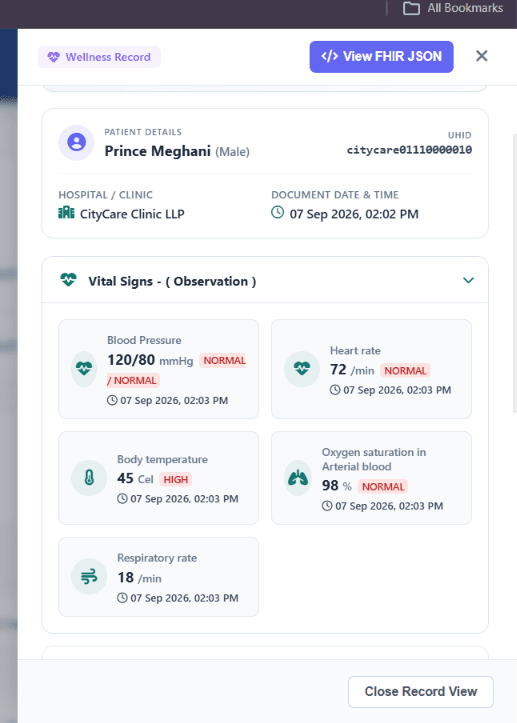Click the patient avatar icon
This screenshot has width=517, height=723.
click(77, 142)
